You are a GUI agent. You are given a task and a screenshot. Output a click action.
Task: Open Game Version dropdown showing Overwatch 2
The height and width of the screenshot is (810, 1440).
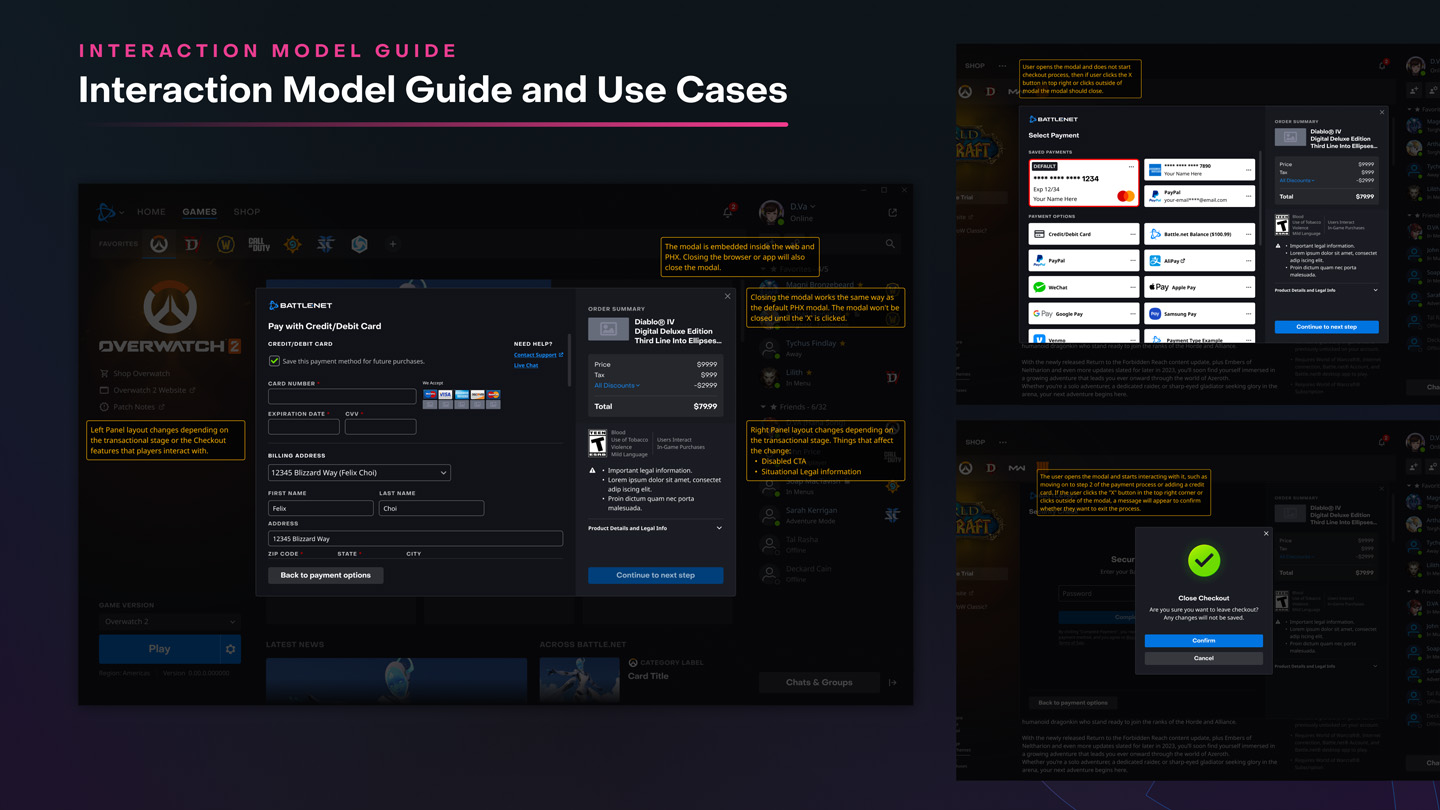click(x=168, y=621)
